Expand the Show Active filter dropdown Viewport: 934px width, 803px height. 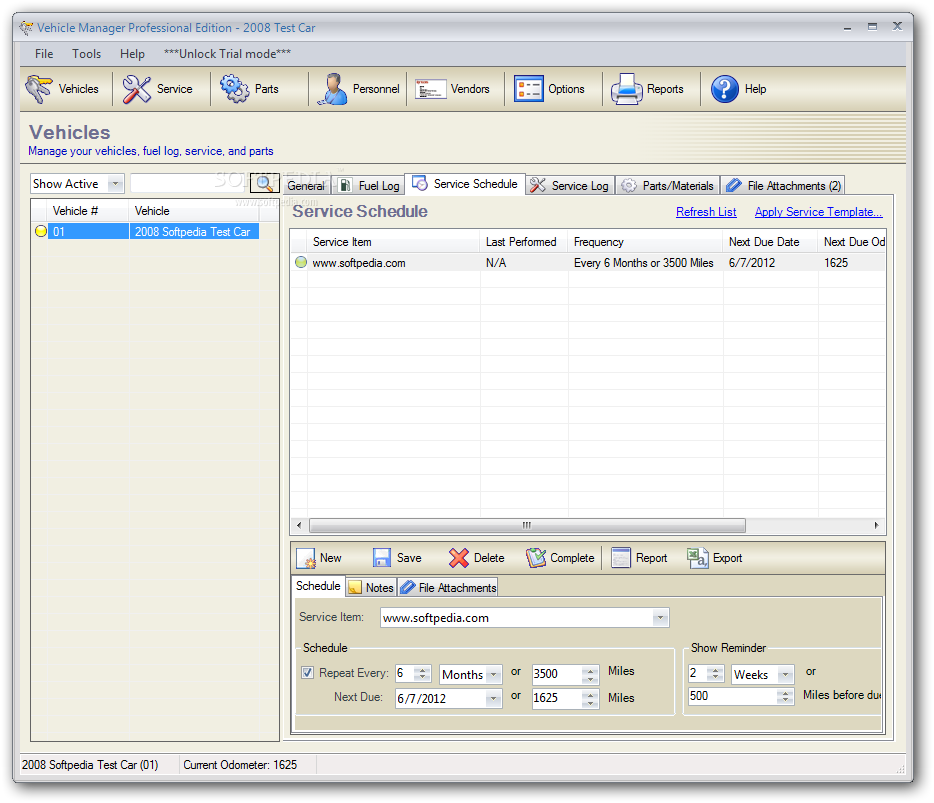tap(116, 183)
